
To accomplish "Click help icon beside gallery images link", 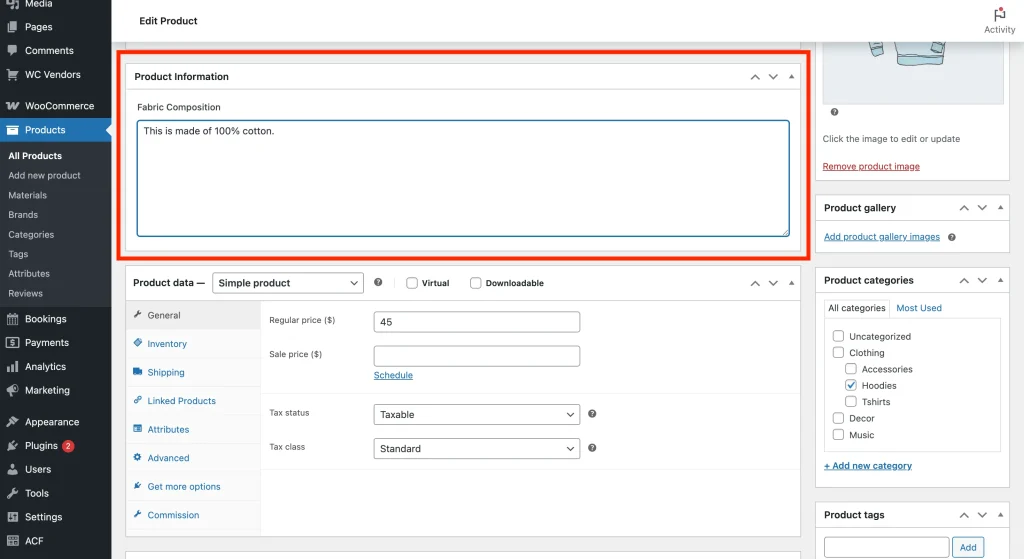I will (x=952, y=237).
